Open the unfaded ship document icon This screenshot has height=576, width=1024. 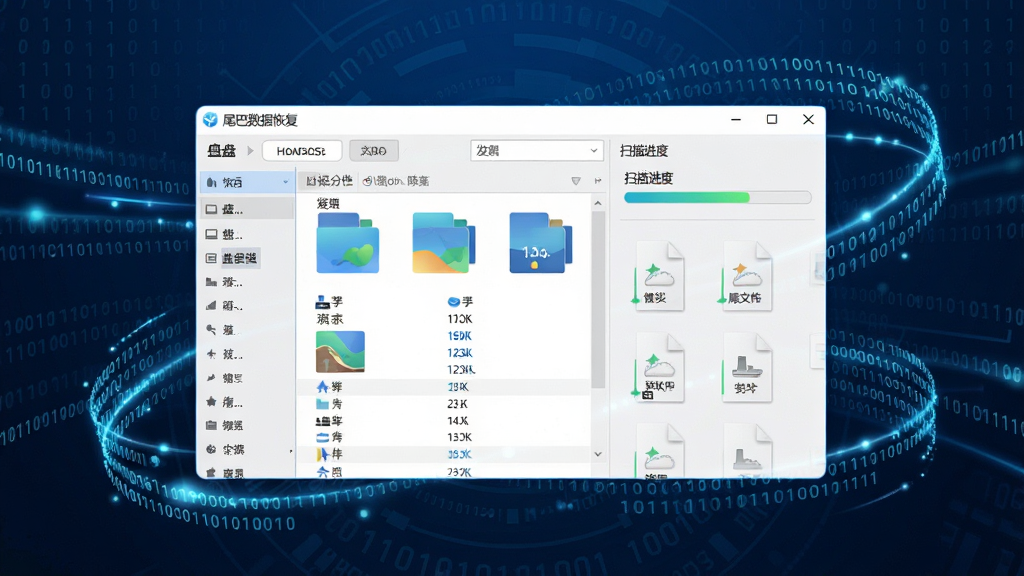[746, 367]
